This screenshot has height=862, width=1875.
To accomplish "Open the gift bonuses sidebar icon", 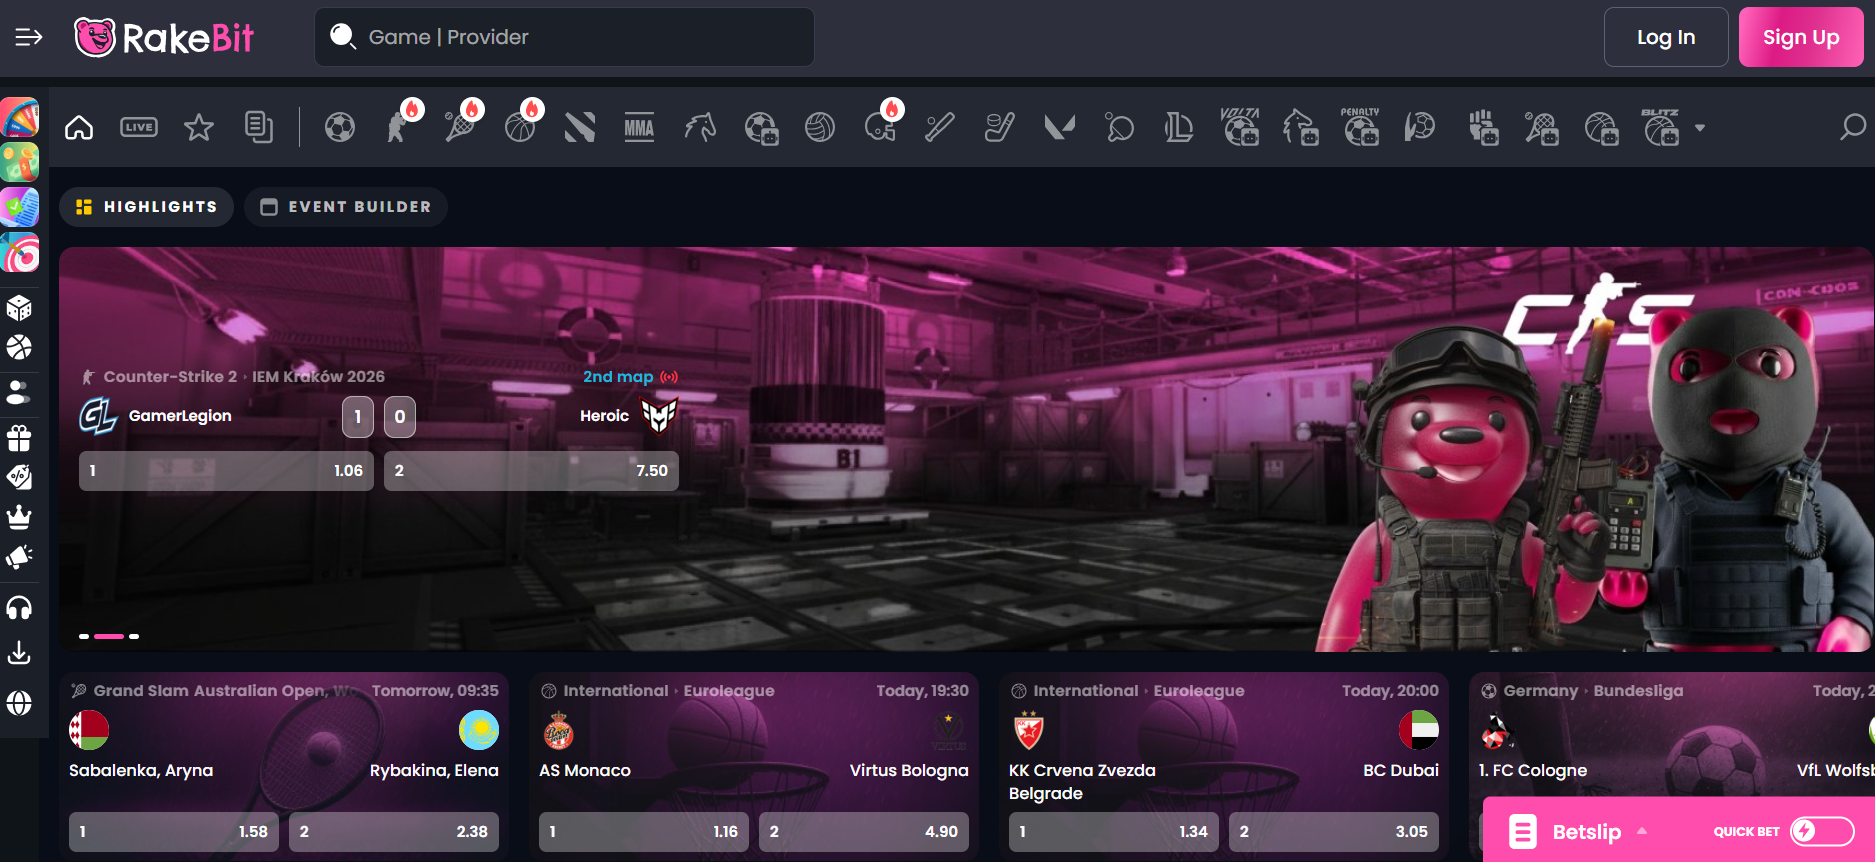I will coord(19,438).
